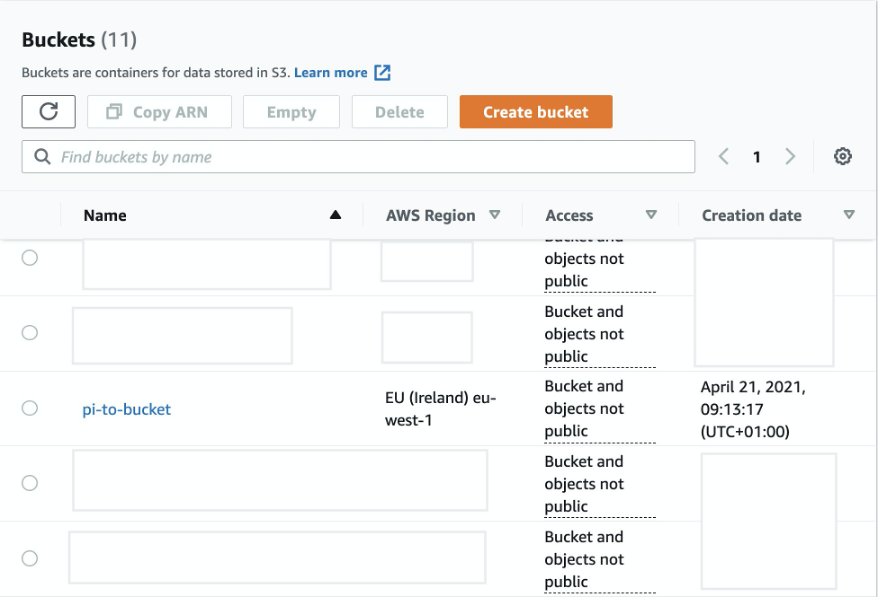Viewport: 879px width, 597px height.
Task: Select page 1 in pagination
Action: [x=757, y=157]
